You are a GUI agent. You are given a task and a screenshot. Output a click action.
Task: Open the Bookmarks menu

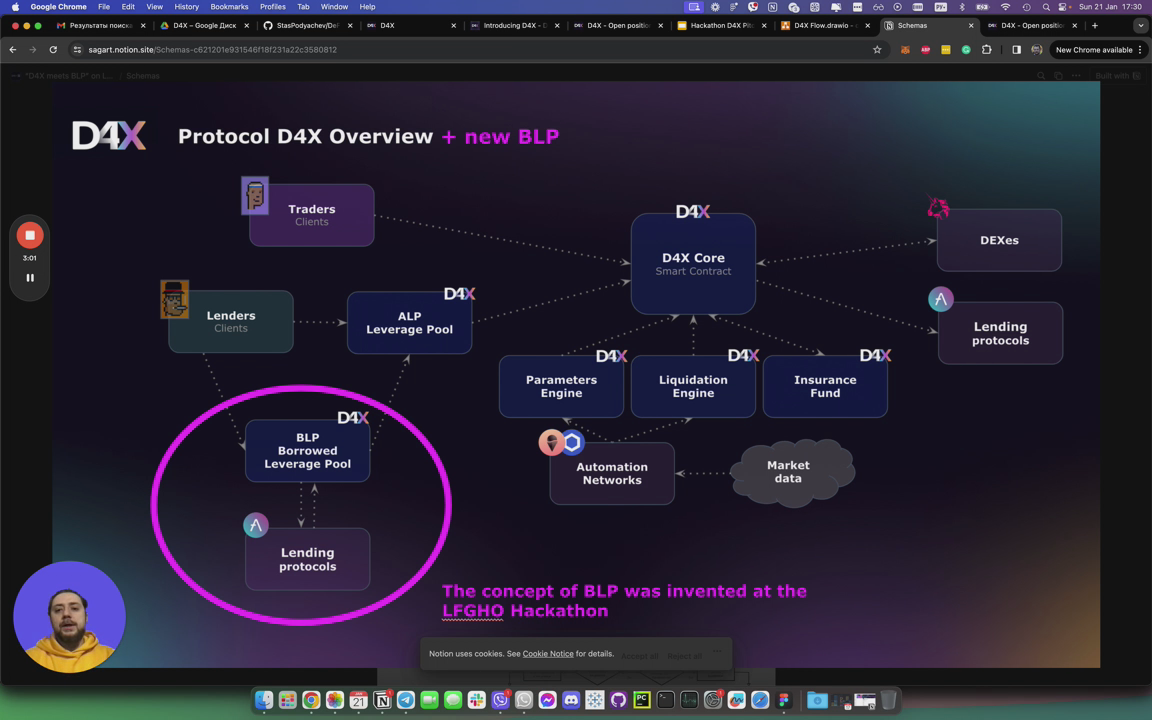pyautogui.click(x=229, y=7)
